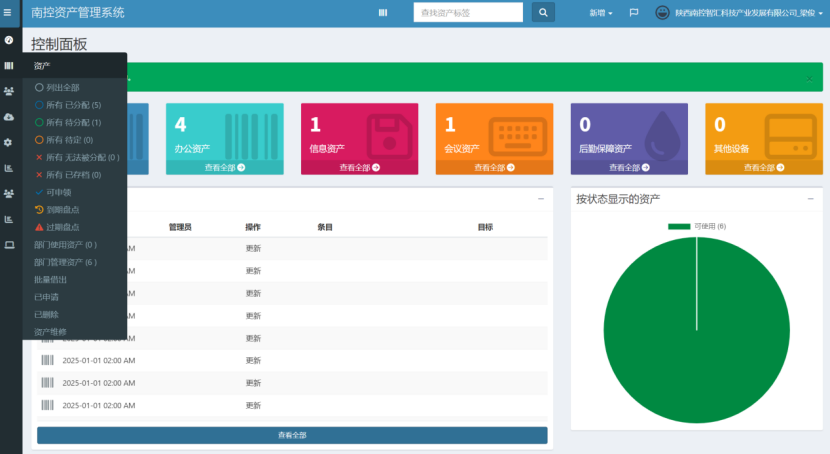Click the 查找资产标签 search field

[x=468, y=13]
